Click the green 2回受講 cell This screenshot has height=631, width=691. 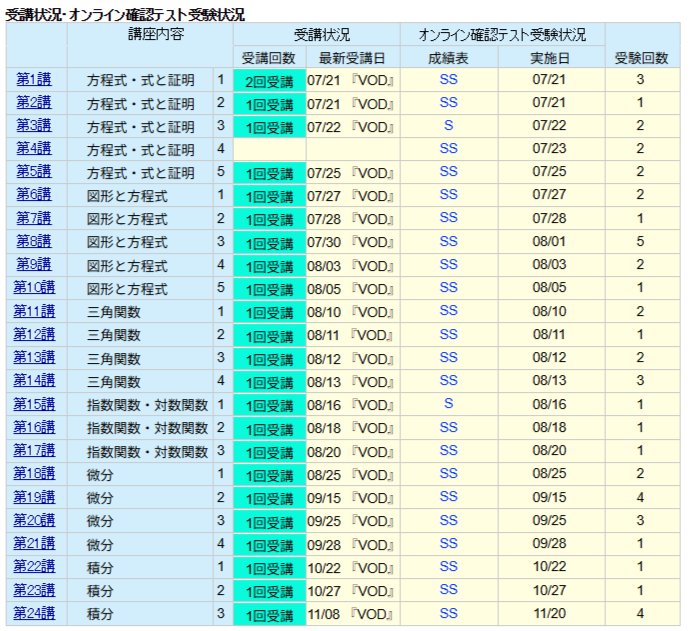(x=269, y=79)
